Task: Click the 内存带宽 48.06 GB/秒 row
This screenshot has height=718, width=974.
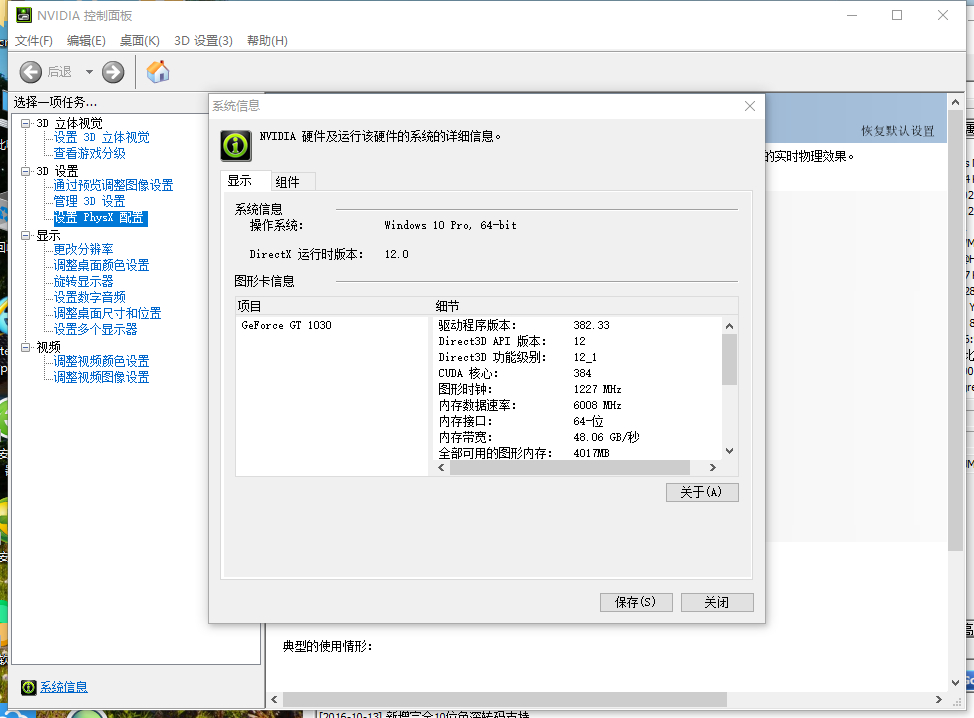Action: pos(539,437)
